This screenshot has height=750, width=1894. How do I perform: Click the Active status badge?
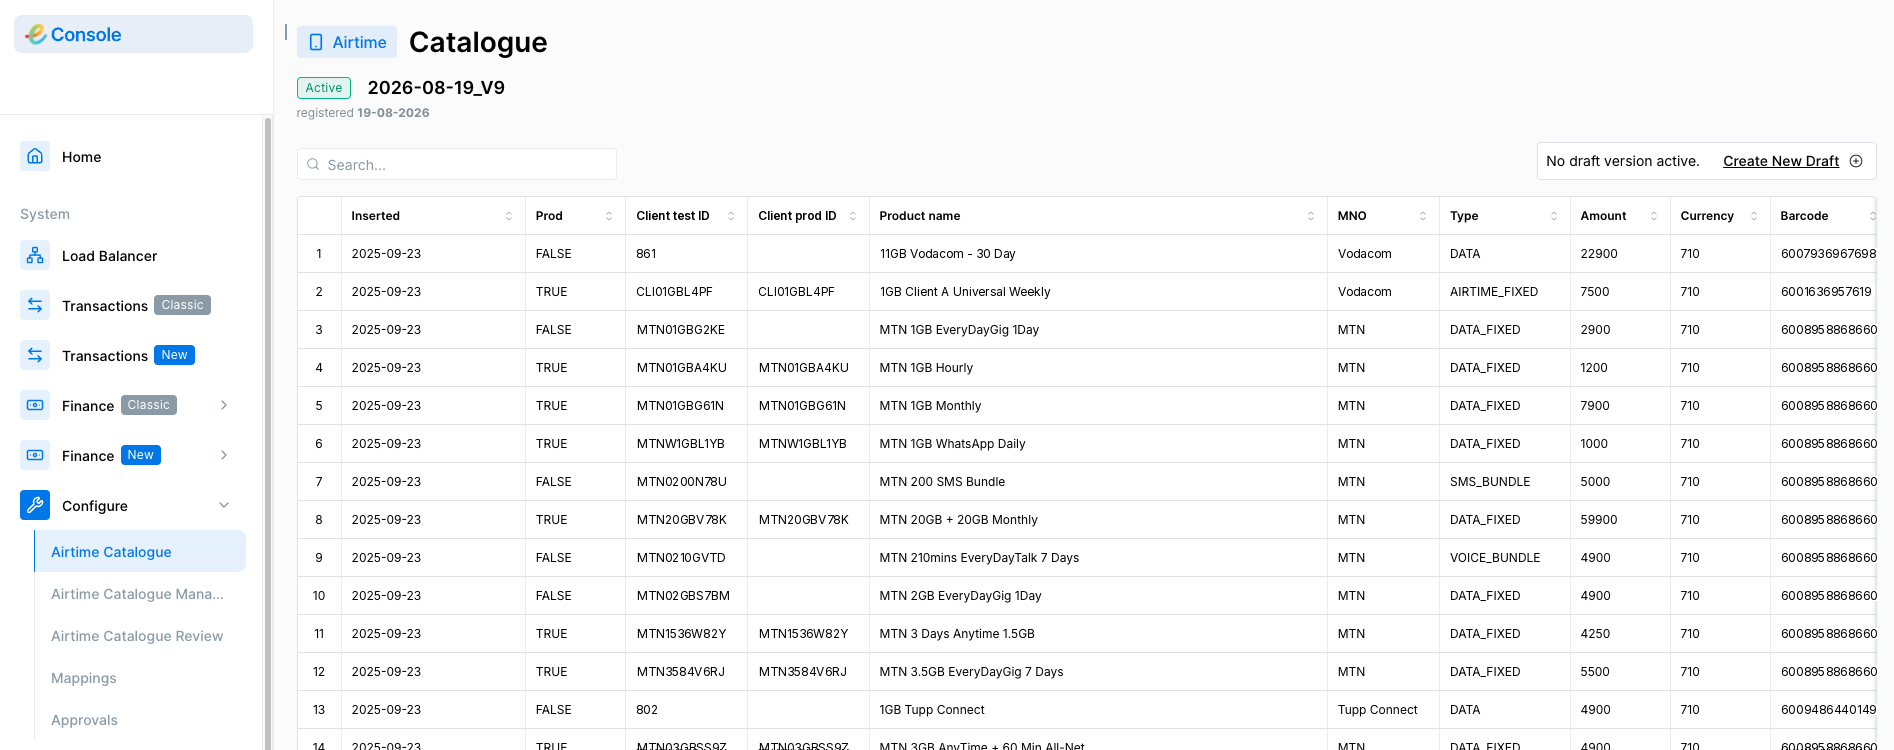pyautogui.click(x=324, y=88)
